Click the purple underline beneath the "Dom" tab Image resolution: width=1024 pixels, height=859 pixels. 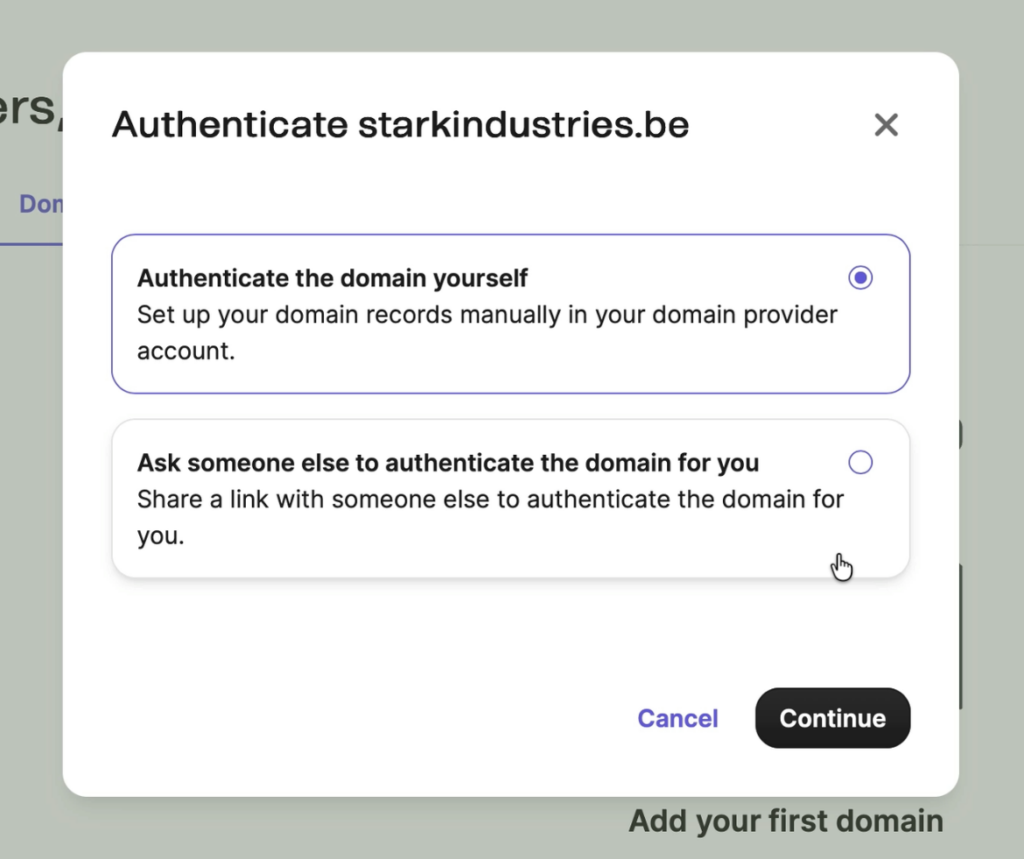pyautogui.click(x=31, y=243)
